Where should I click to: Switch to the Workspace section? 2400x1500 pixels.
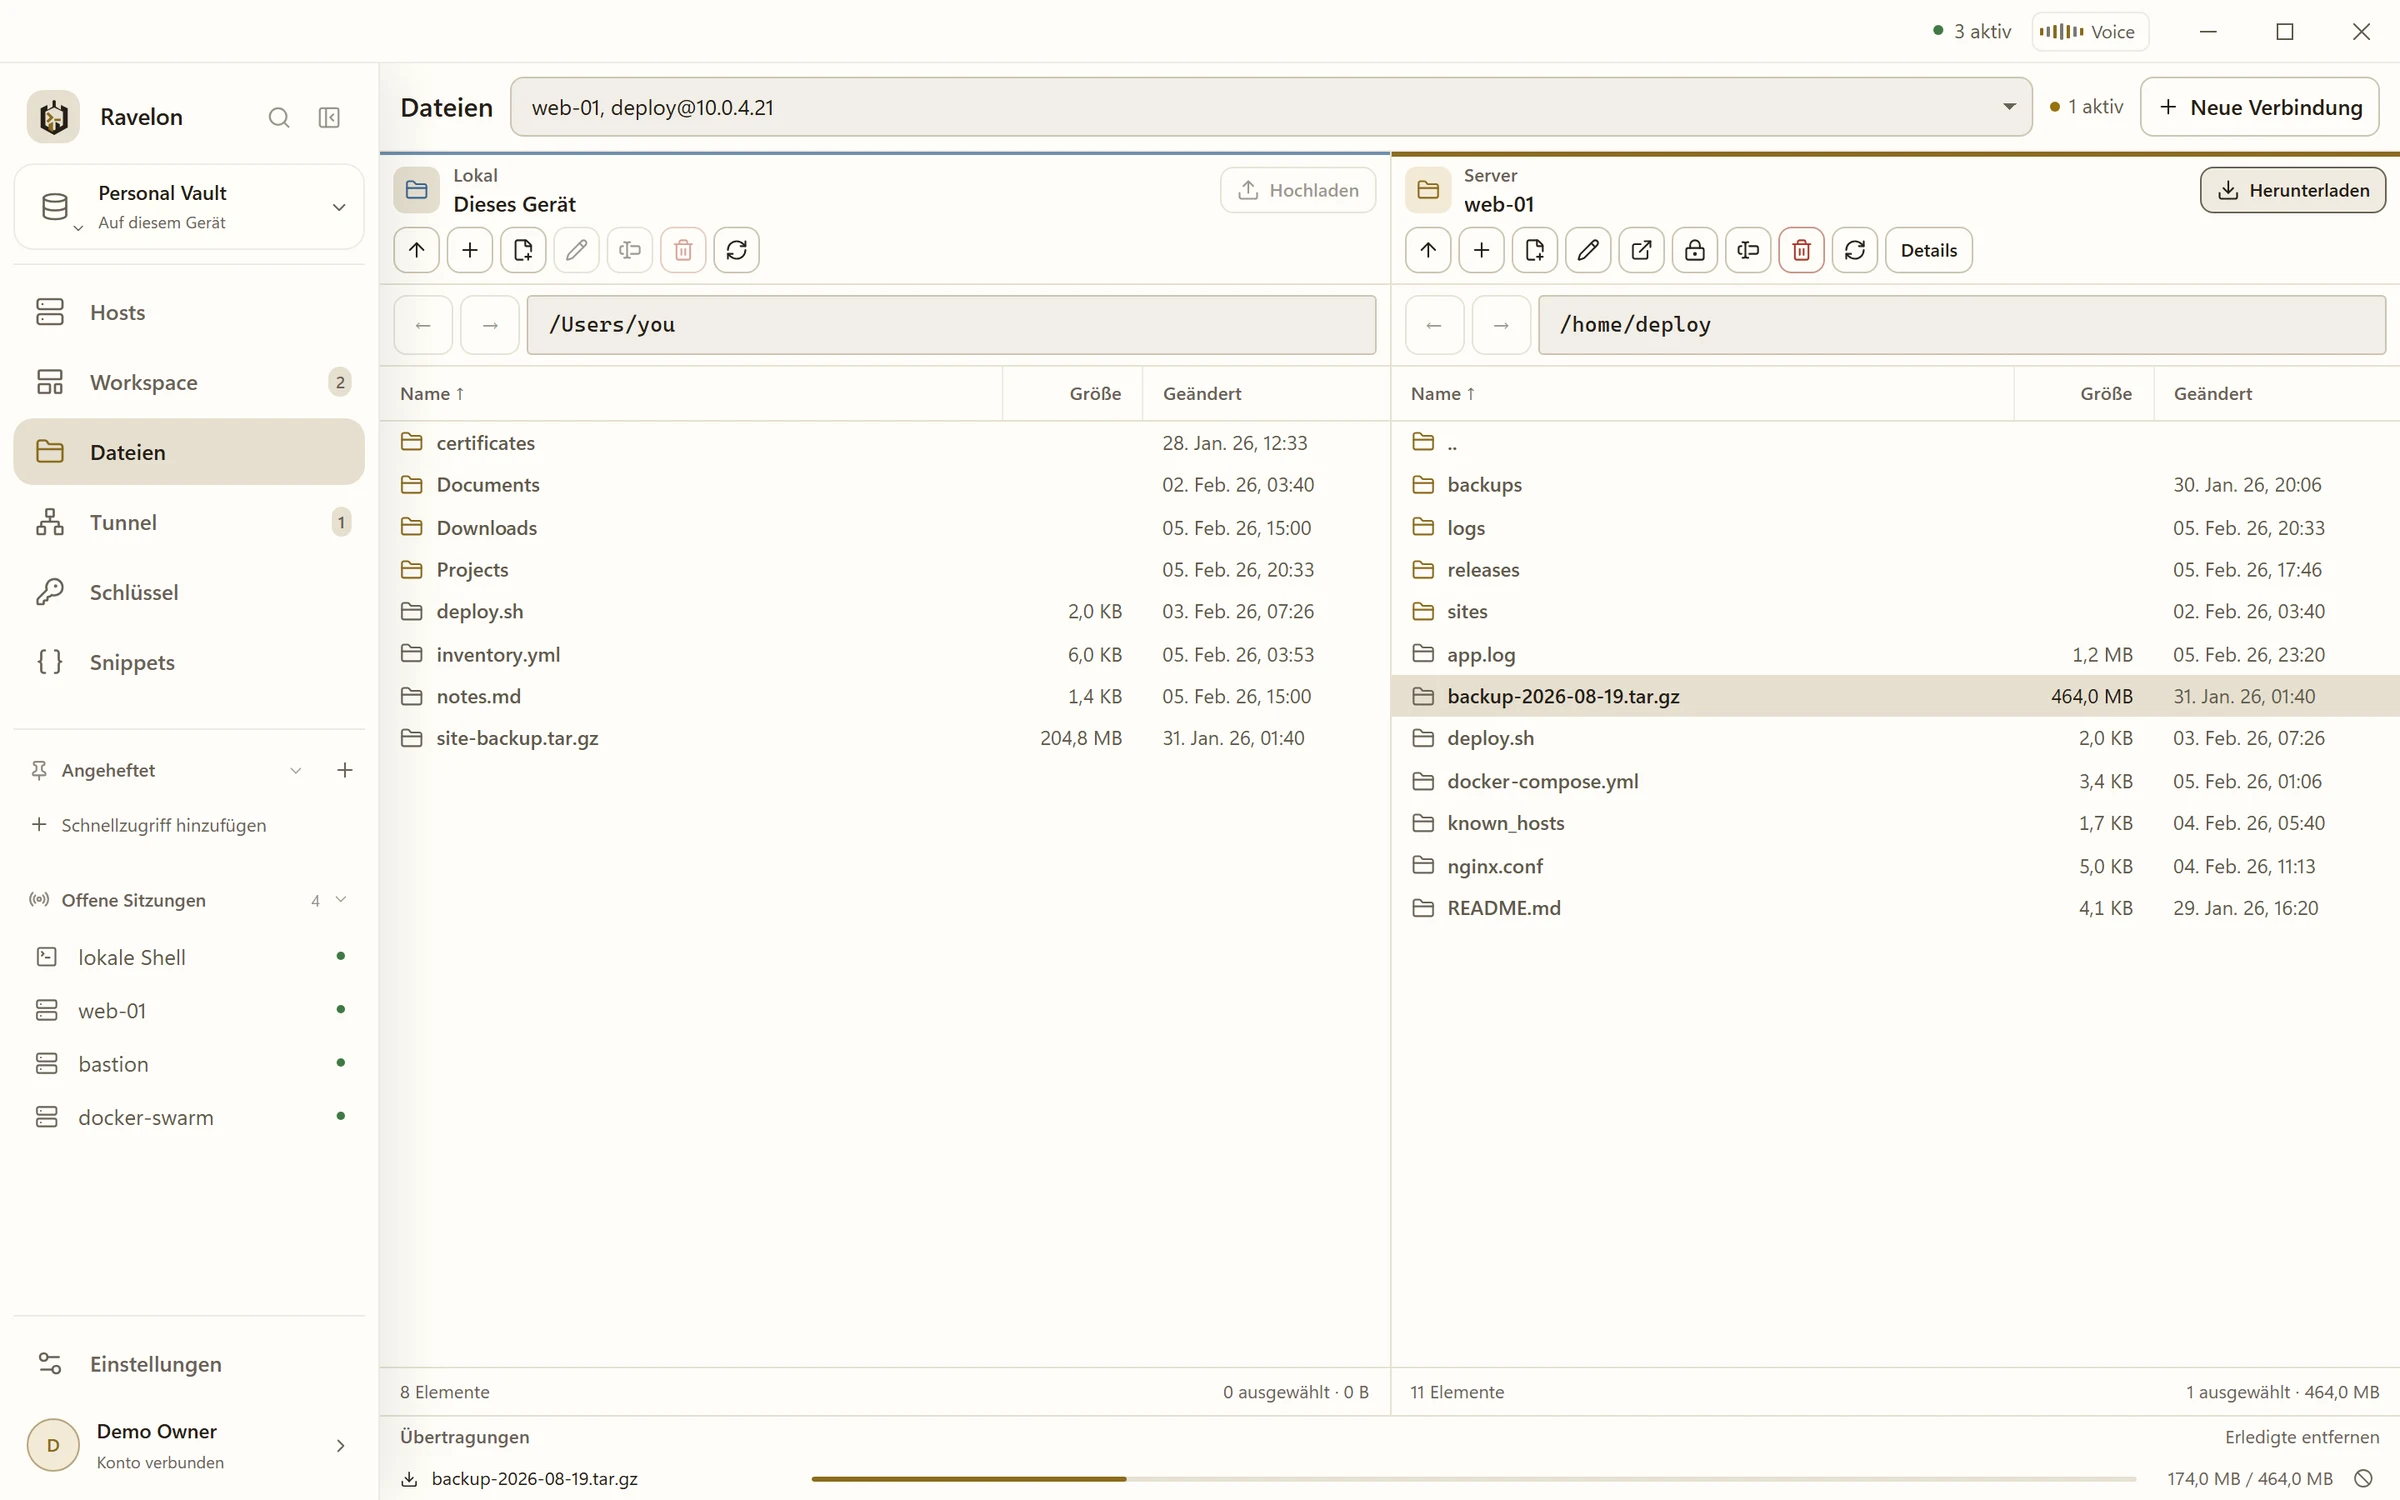point(189,382)
